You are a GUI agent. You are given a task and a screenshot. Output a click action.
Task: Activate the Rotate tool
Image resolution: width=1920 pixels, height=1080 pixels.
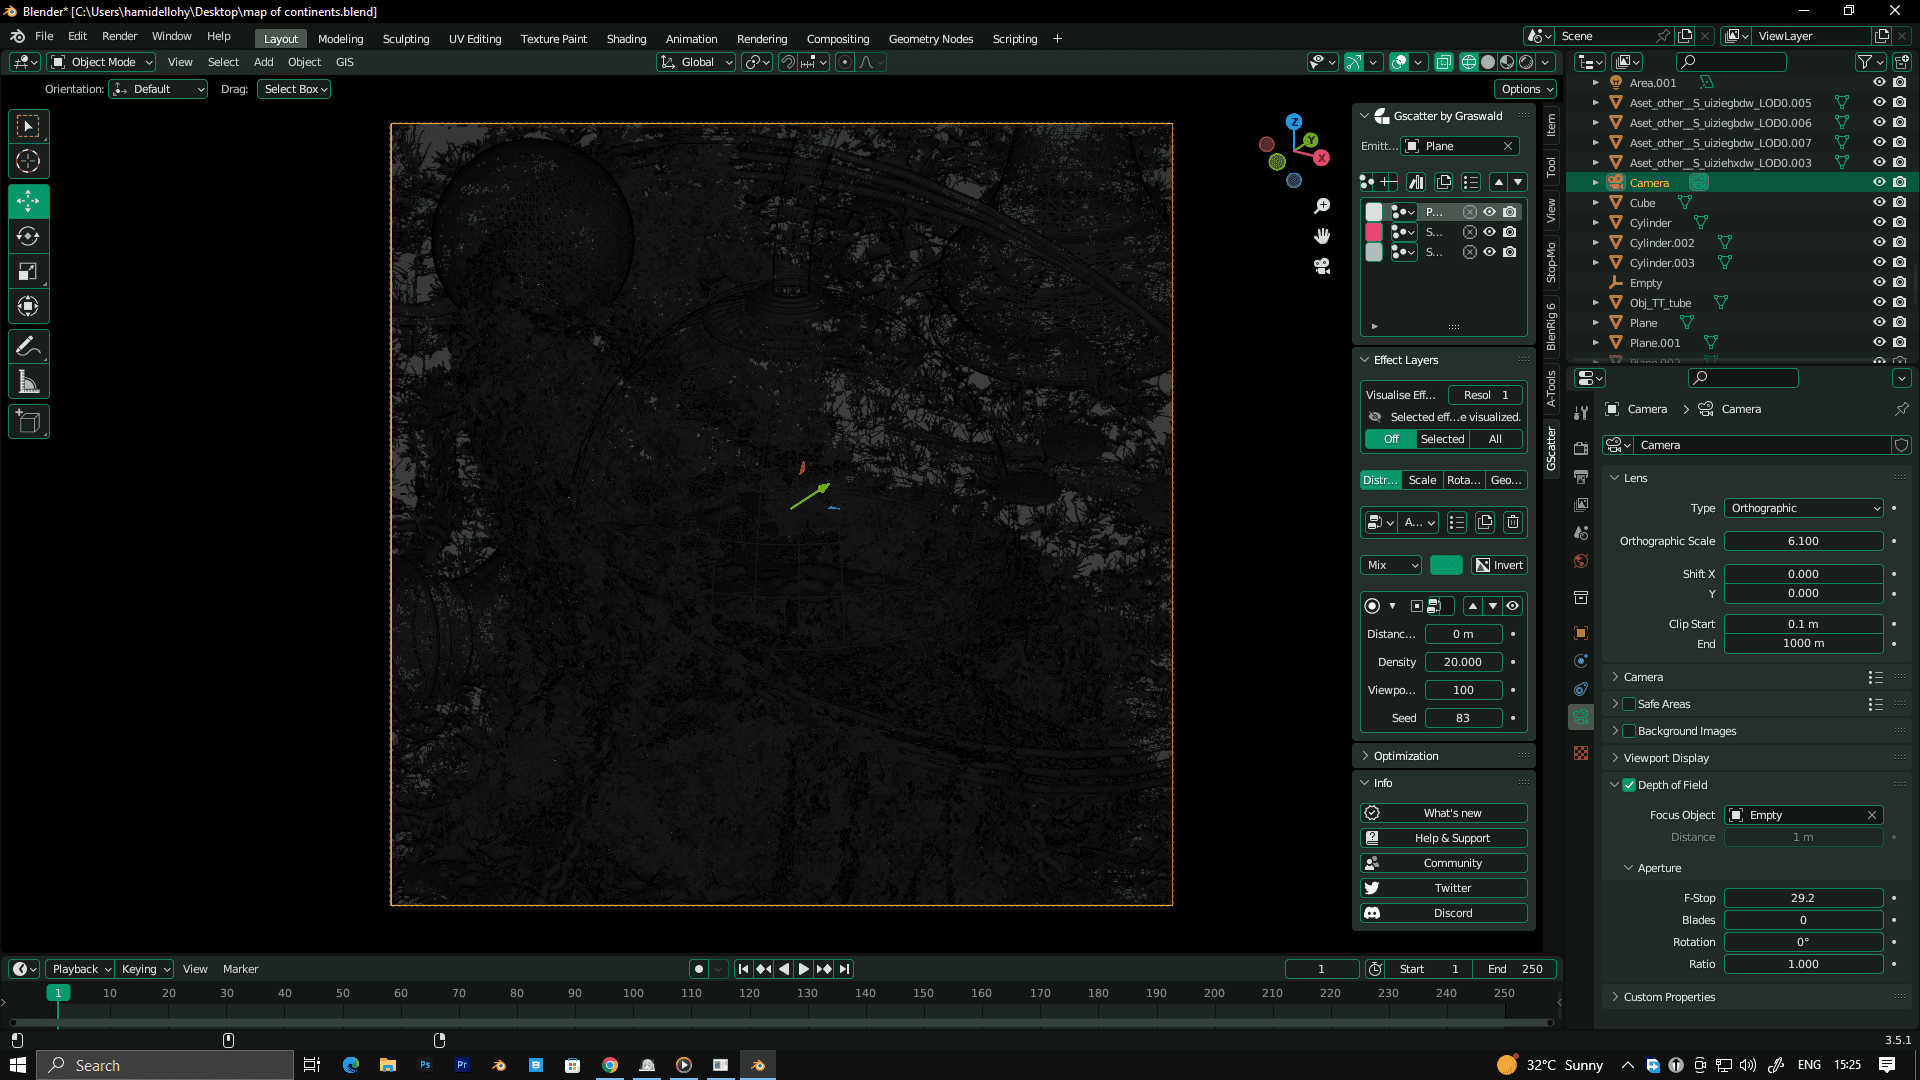28,236
